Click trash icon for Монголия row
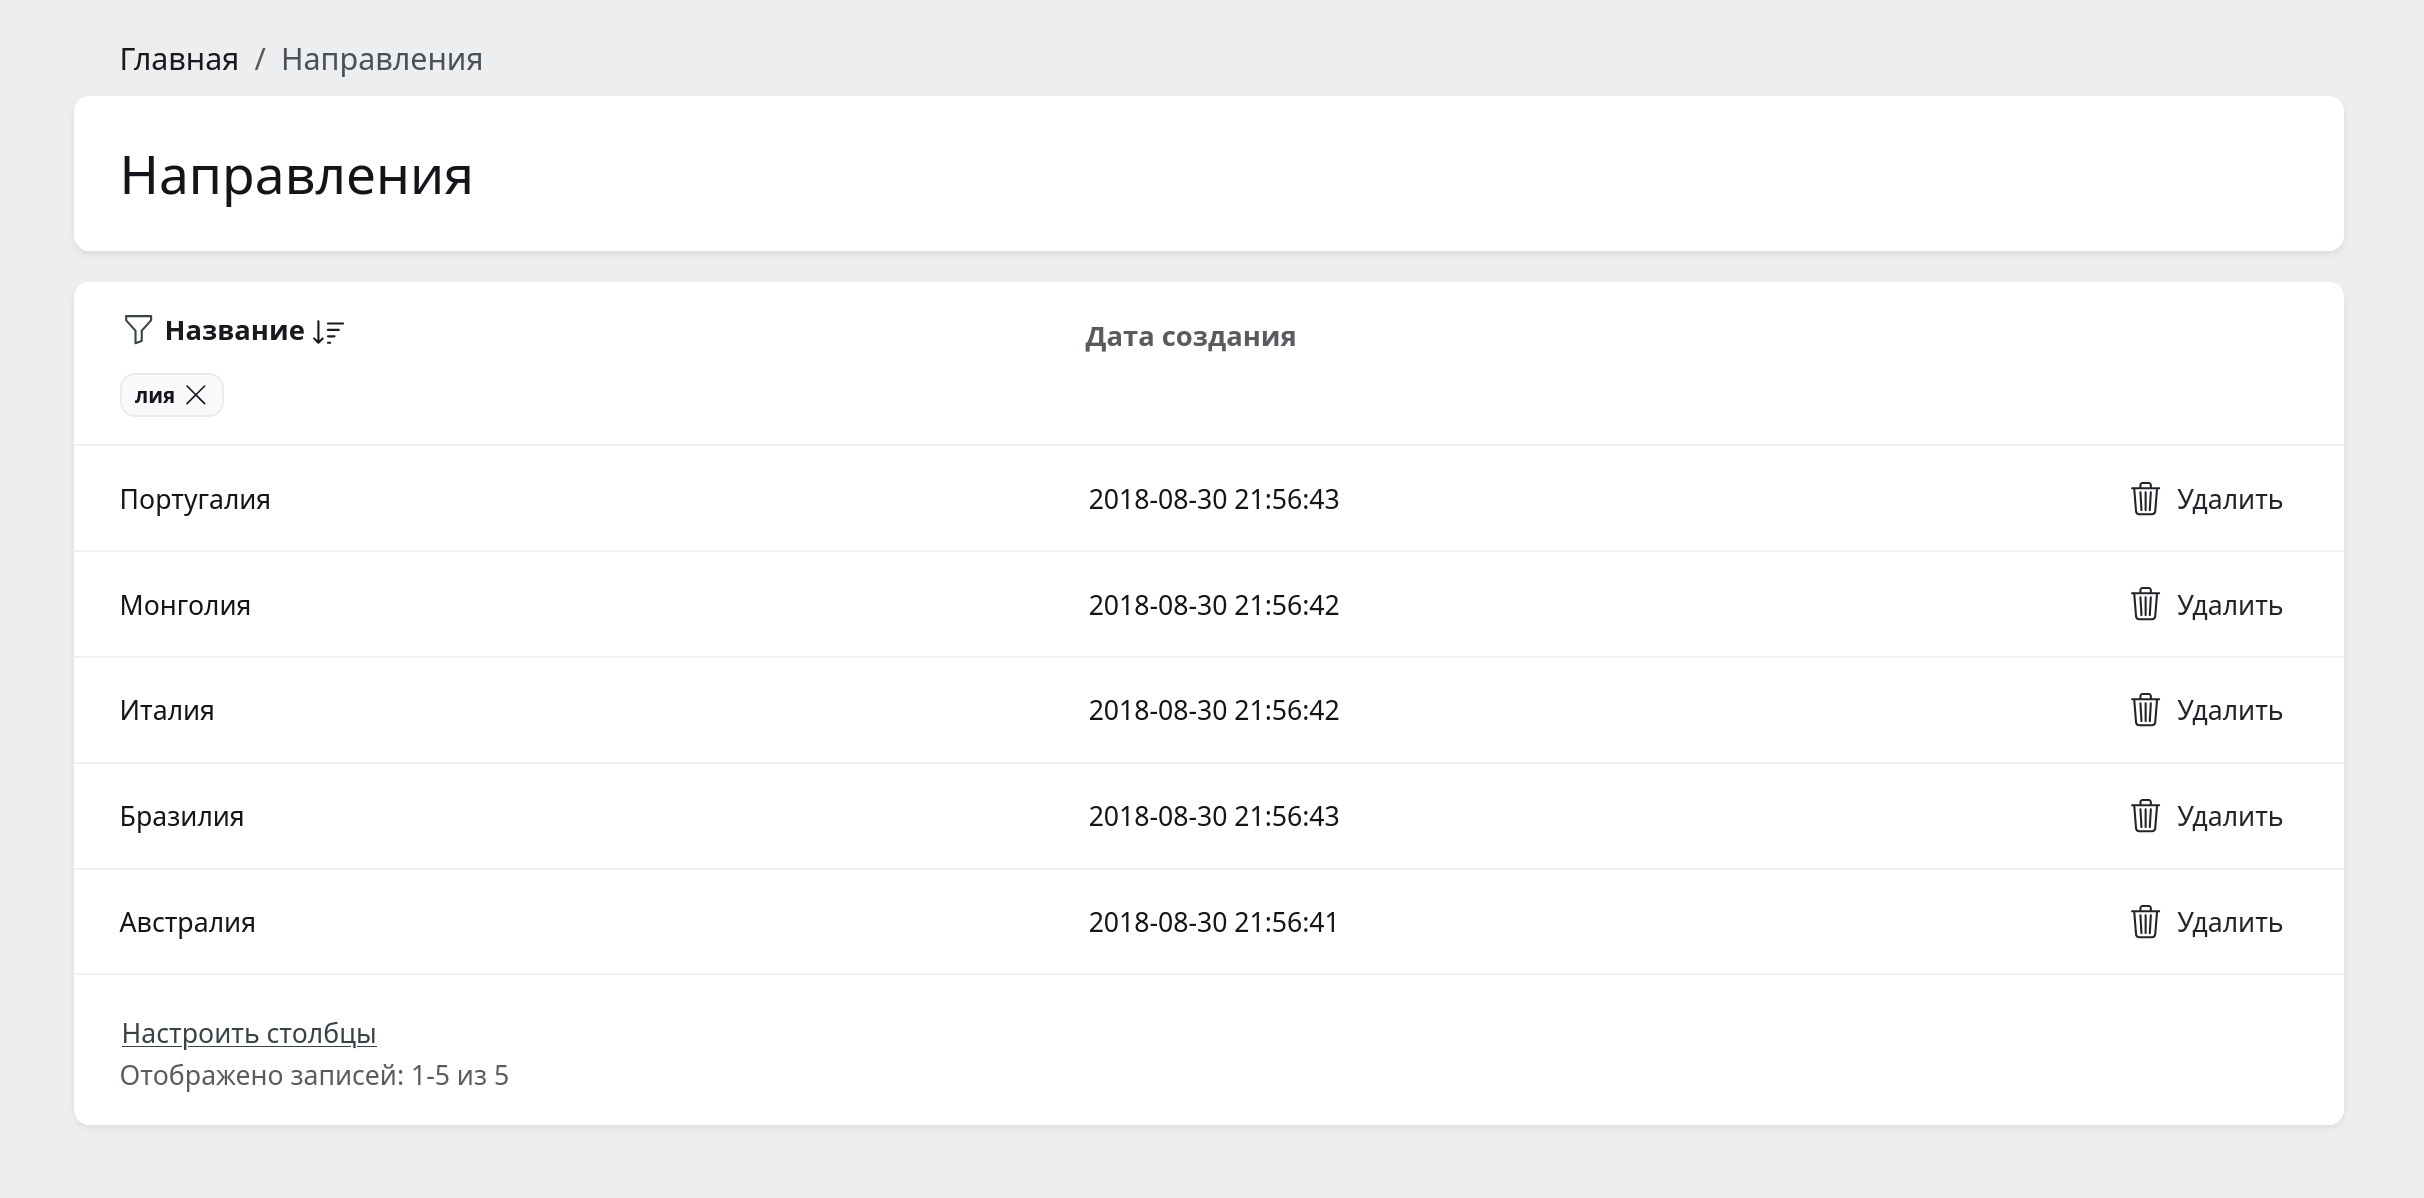The height and width of the screenshot is (1198, 2424). [2144, 605]
